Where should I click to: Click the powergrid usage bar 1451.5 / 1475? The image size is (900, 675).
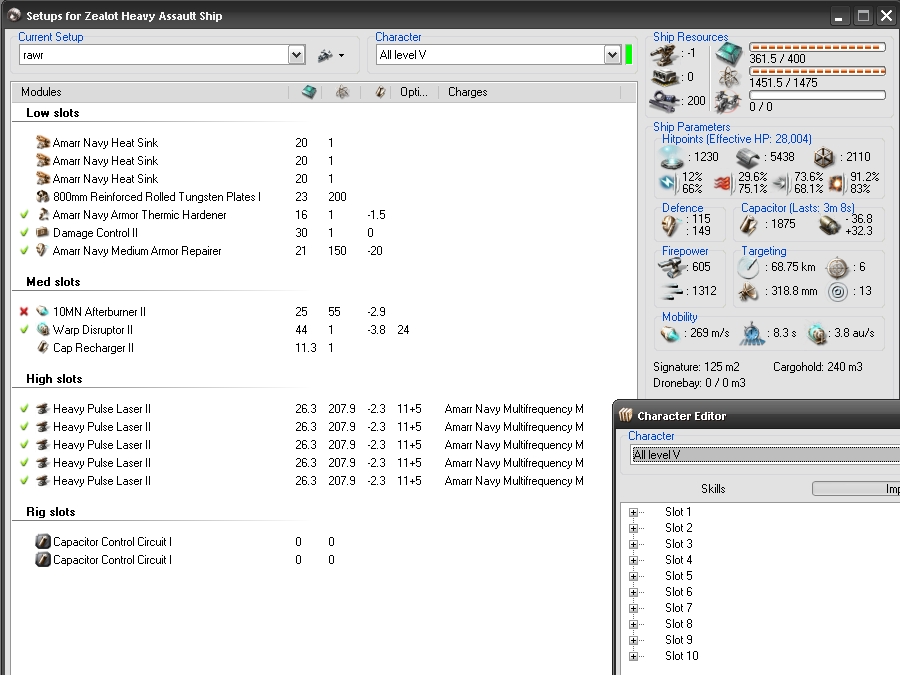817,71
